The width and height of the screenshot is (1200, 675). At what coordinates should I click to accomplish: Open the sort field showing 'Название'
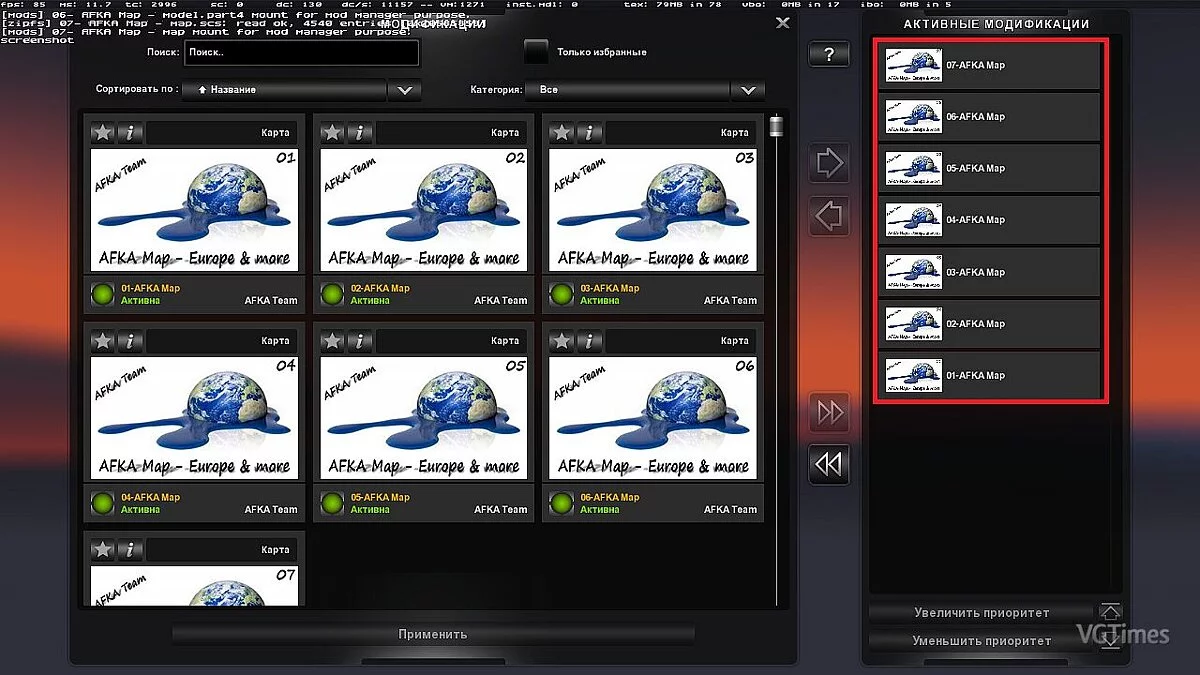[x=285, y=90]
